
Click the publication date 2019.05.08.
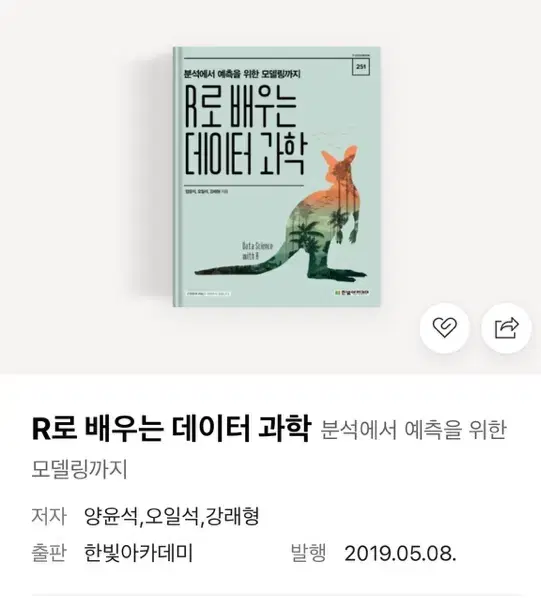click(400, 553)
